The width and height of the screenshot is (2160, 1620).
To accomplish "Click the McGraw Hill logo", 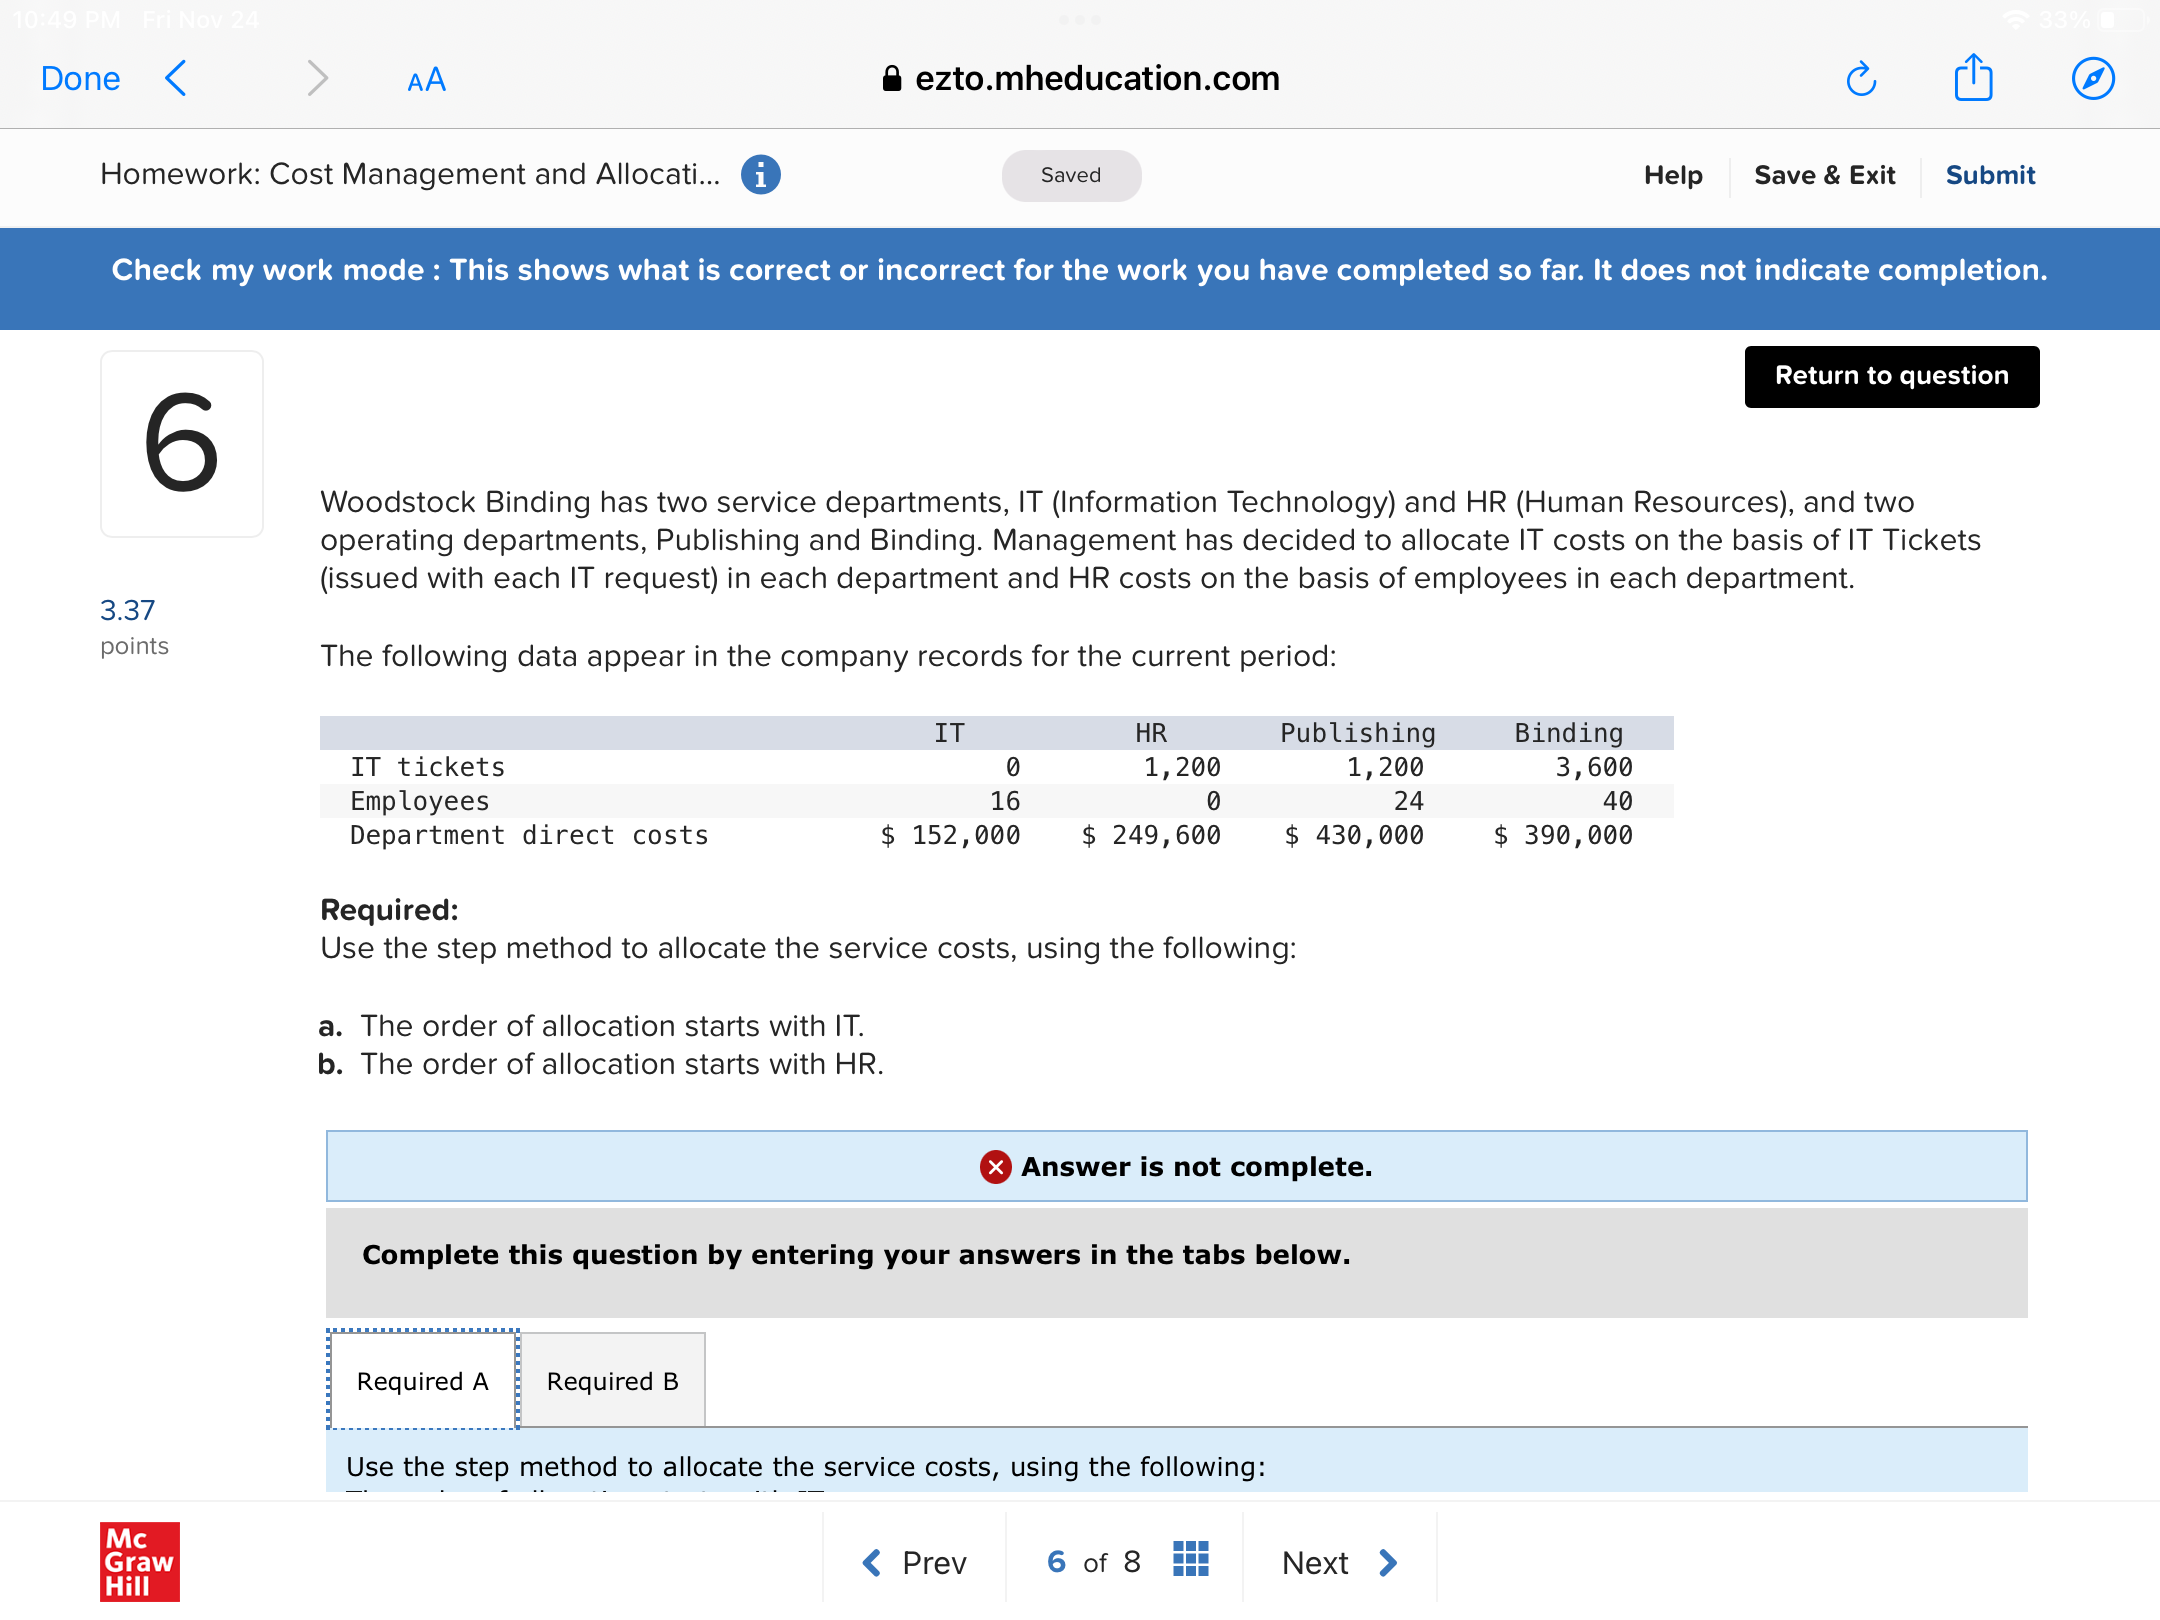I will (139, 1561).
